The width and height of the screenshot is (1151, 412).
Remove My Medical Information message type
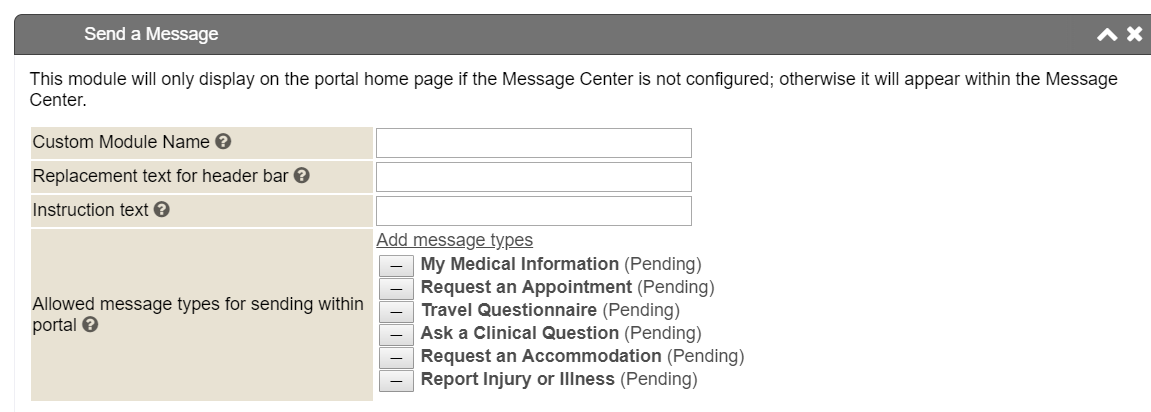coord(396,265)
